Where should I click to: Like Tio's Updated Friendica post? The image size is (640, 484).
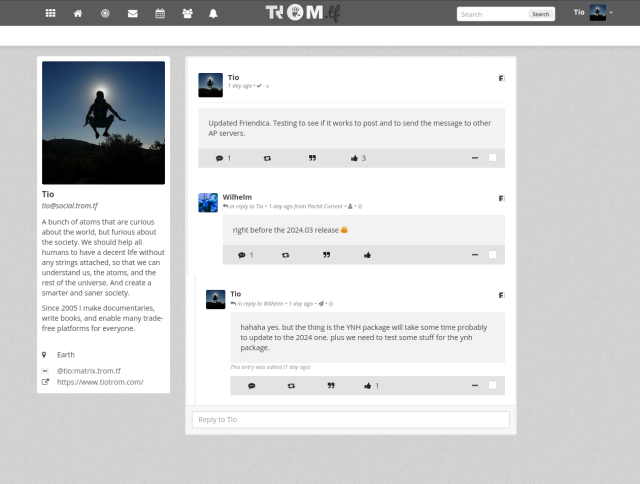pyautogui.click(x=354, y=158)
